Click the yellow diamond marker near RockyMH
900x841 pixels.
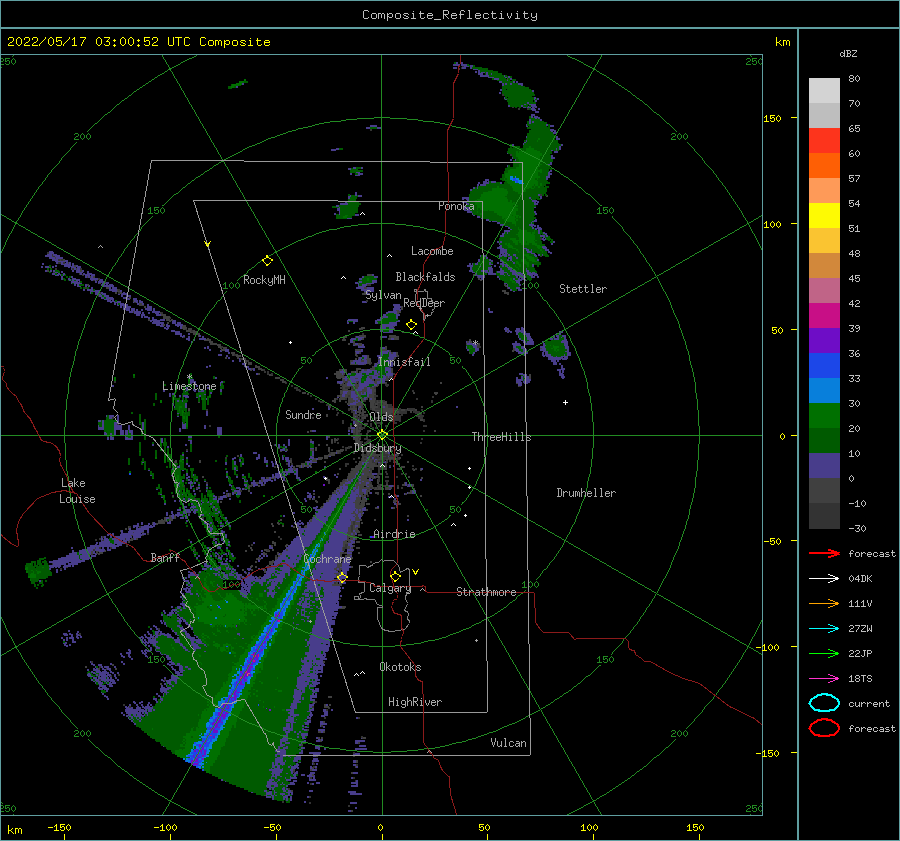[x=267, y=261]
